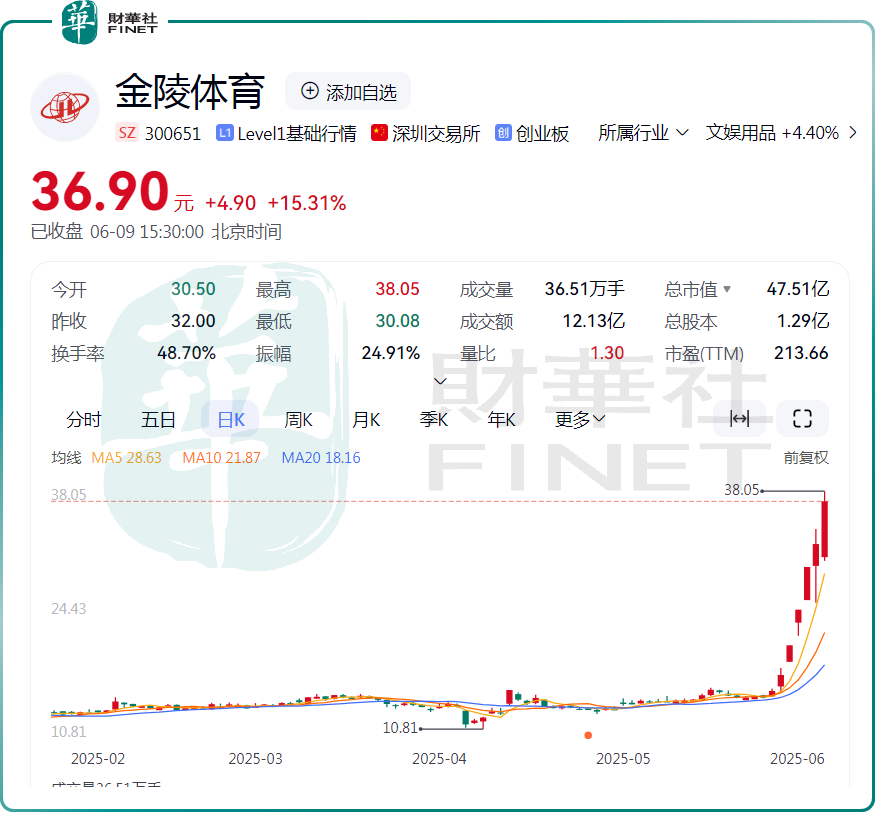Click 振幅 value 24.91%

pyautogui.click(x=391, y=353)
